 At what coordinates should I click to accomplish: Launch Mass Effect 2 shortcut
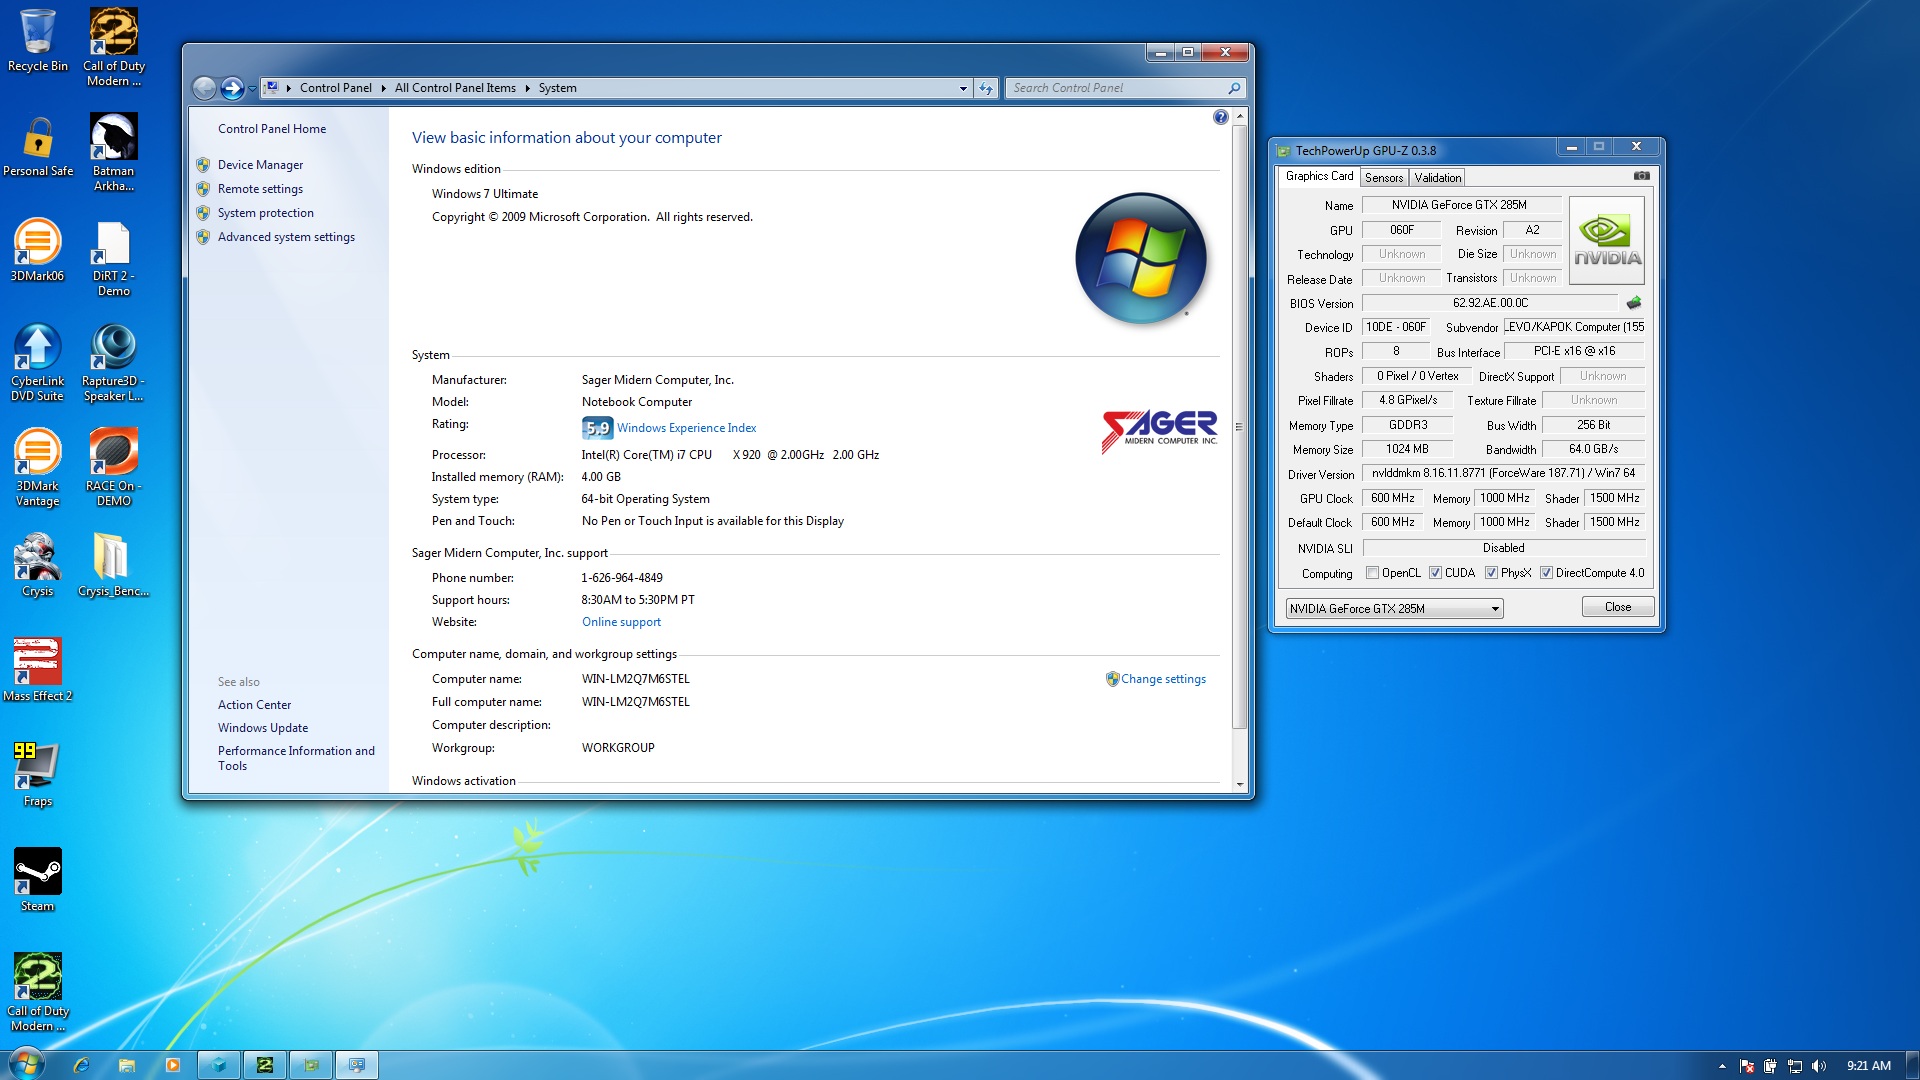point(38,671)
